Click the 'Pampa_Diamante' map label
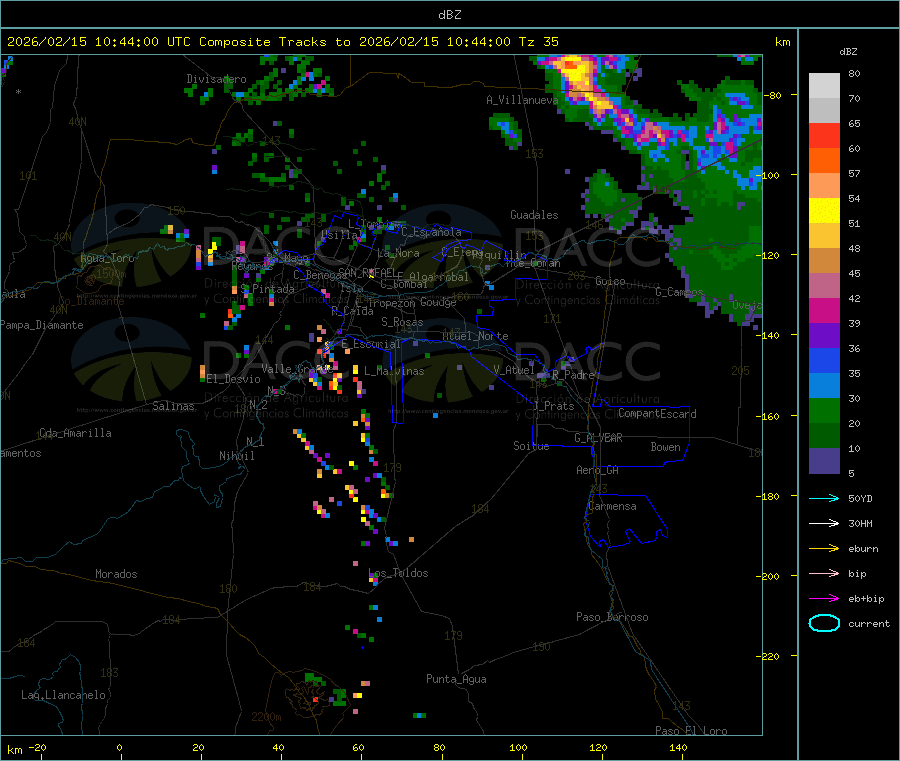 point(42,325)
